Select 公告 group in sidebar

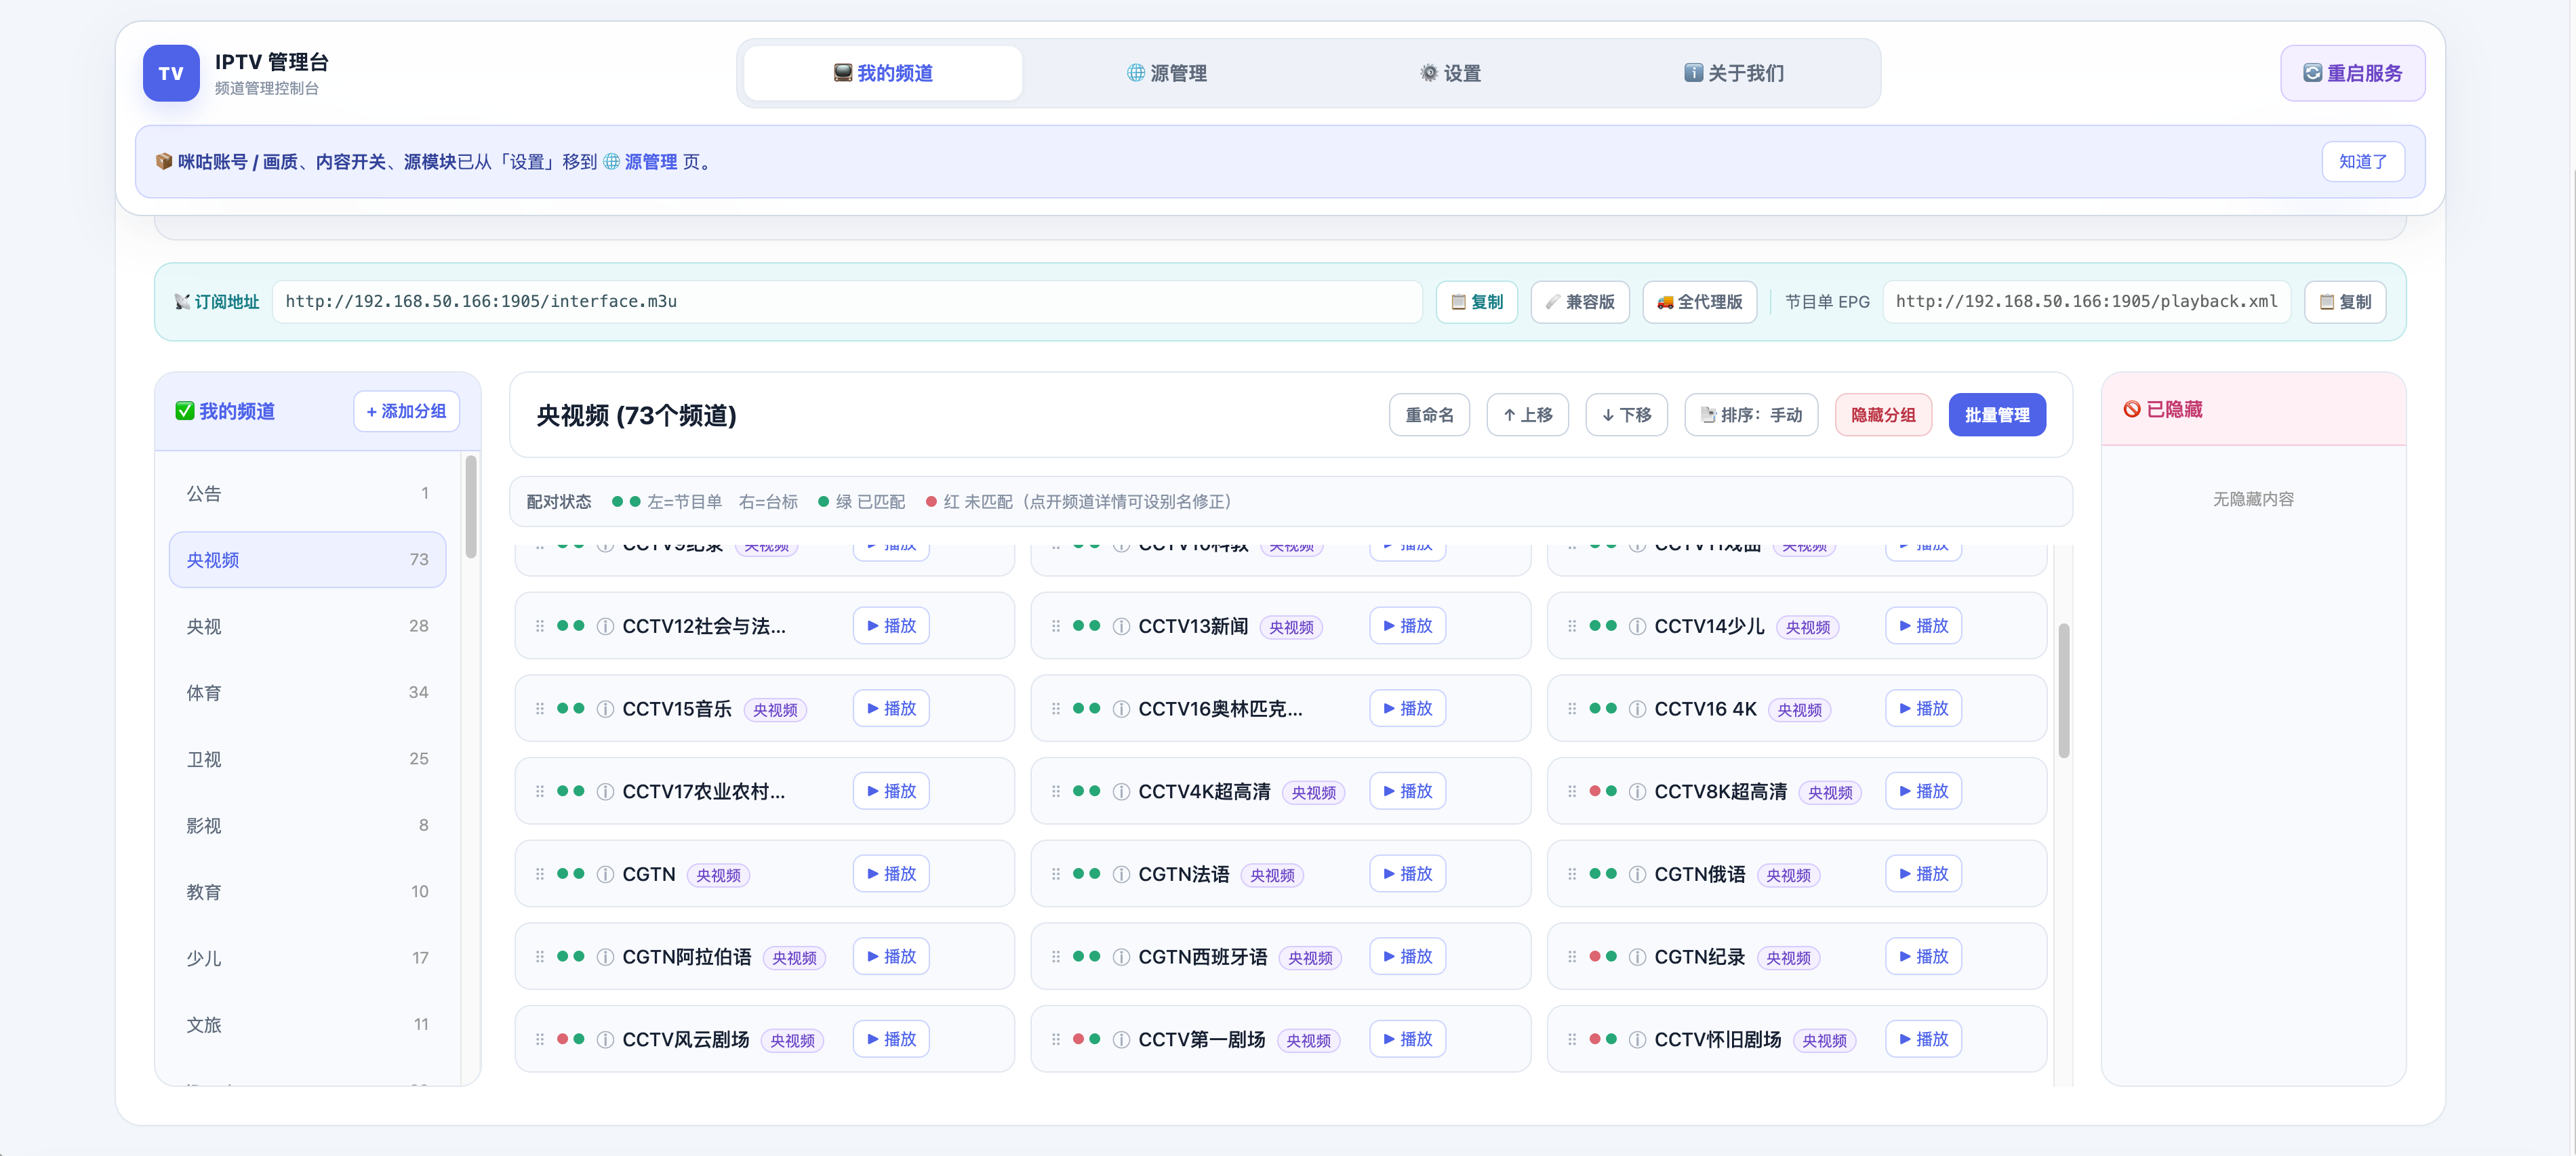point(307,493)
